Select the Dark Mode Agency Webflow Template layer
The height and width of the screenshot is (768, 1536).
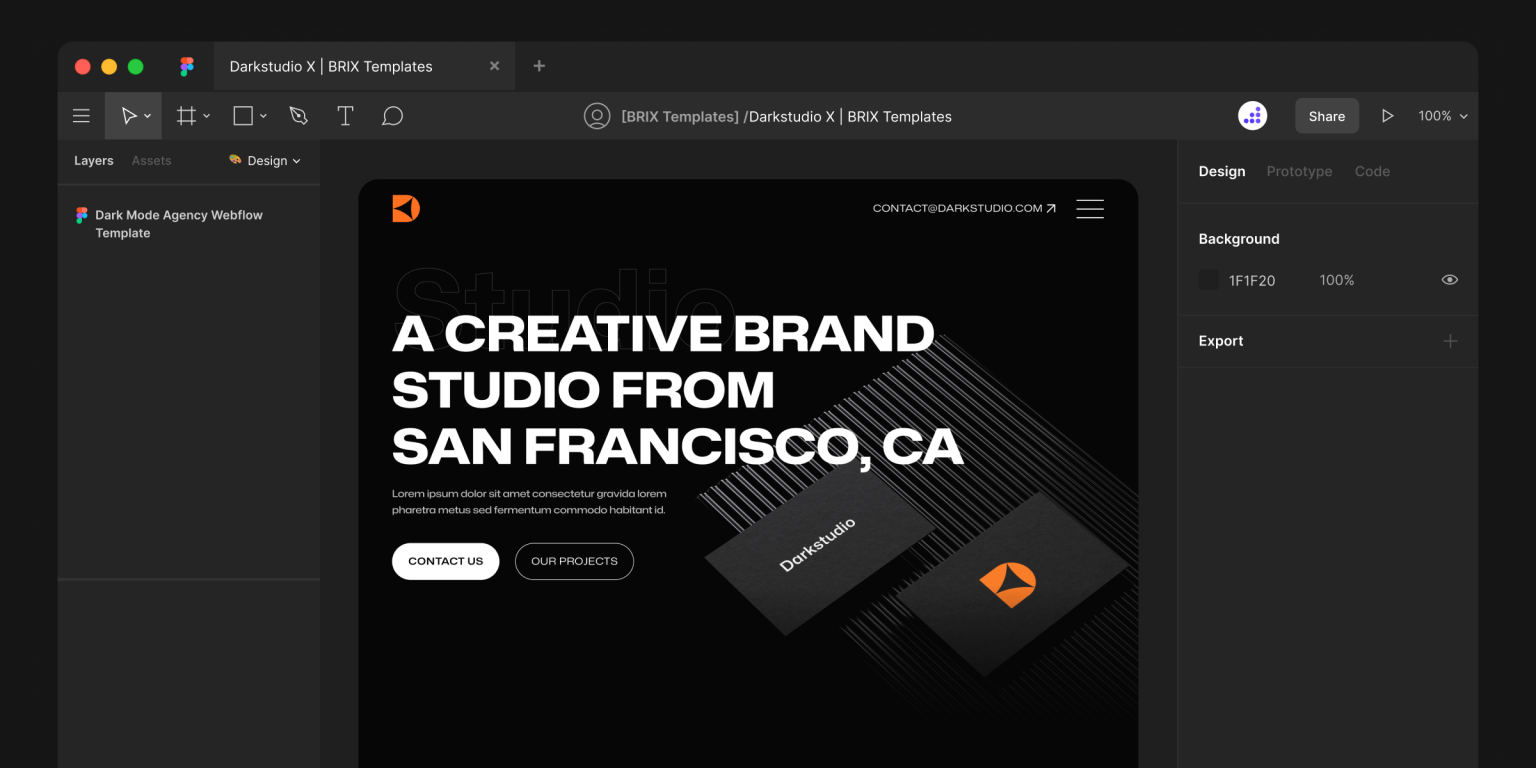[178, 223]
